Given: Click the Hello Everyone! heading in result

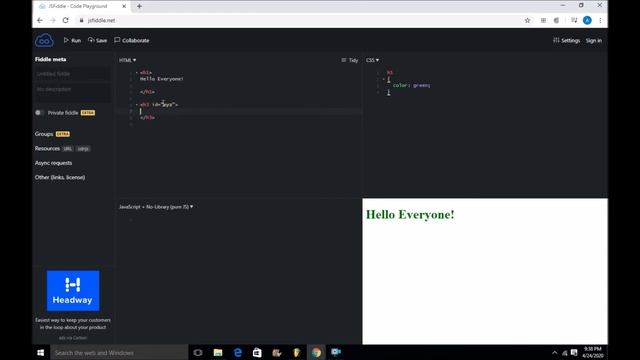Looking at the screenshot, I should 410,214.
